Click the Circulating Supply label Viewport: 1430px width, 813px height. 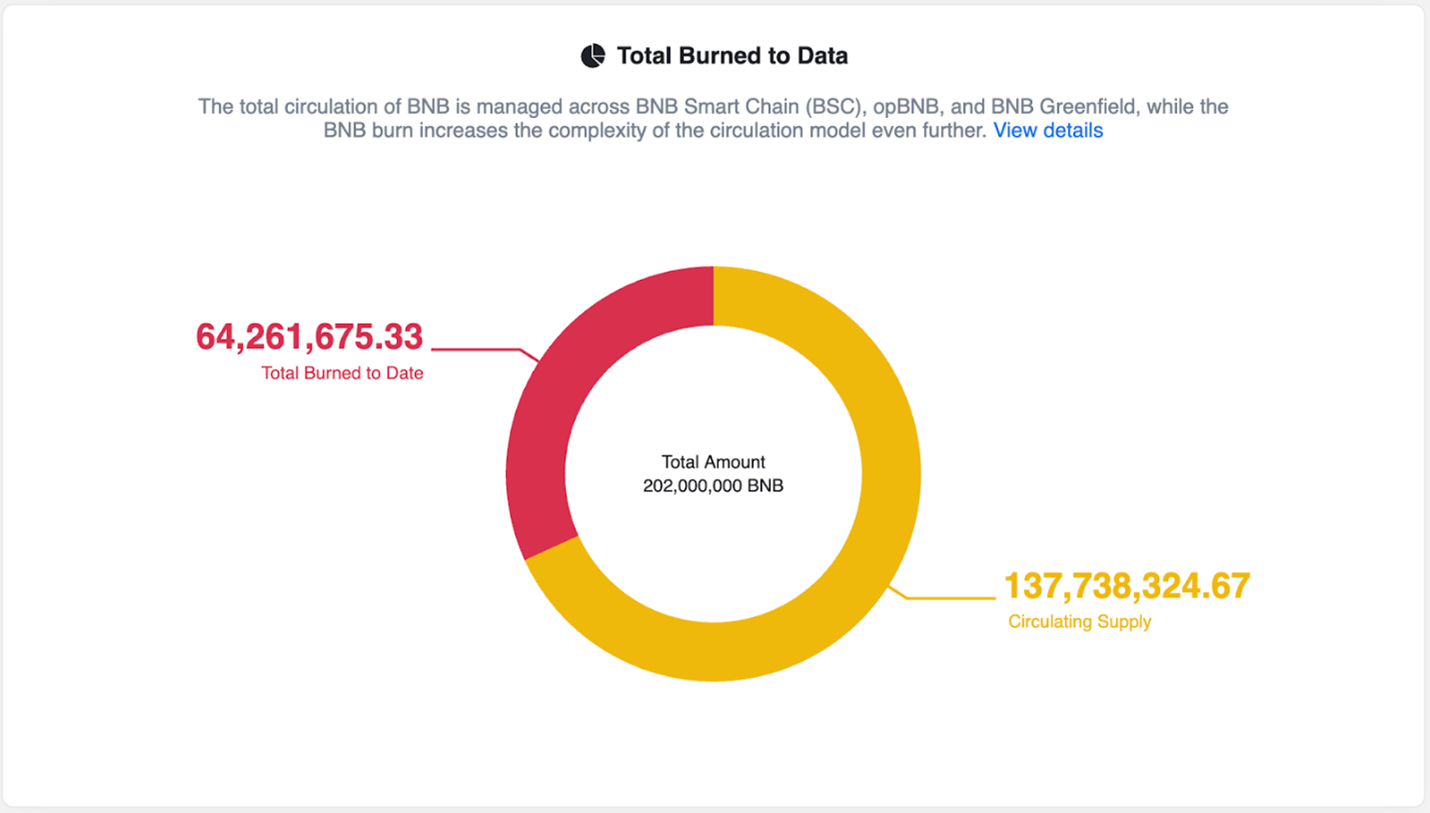[1079, 622]
